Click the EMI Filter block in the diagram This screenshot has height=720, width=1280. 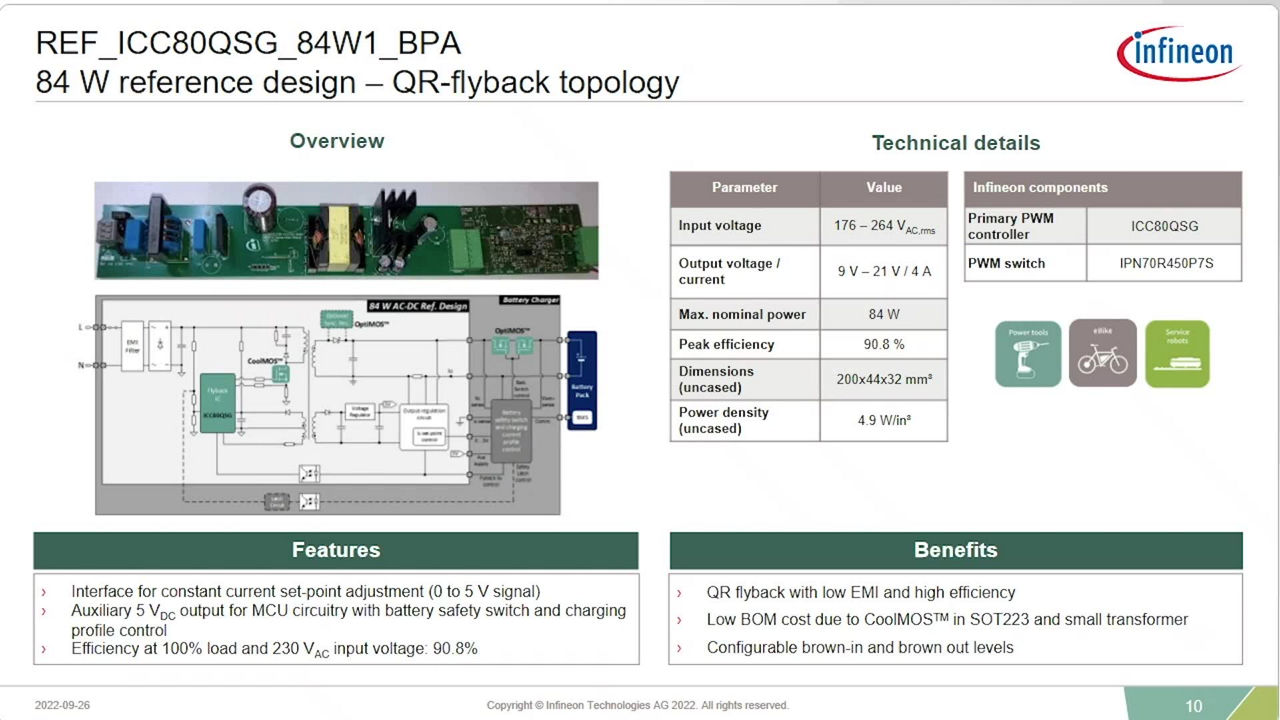tap(132, 347)
